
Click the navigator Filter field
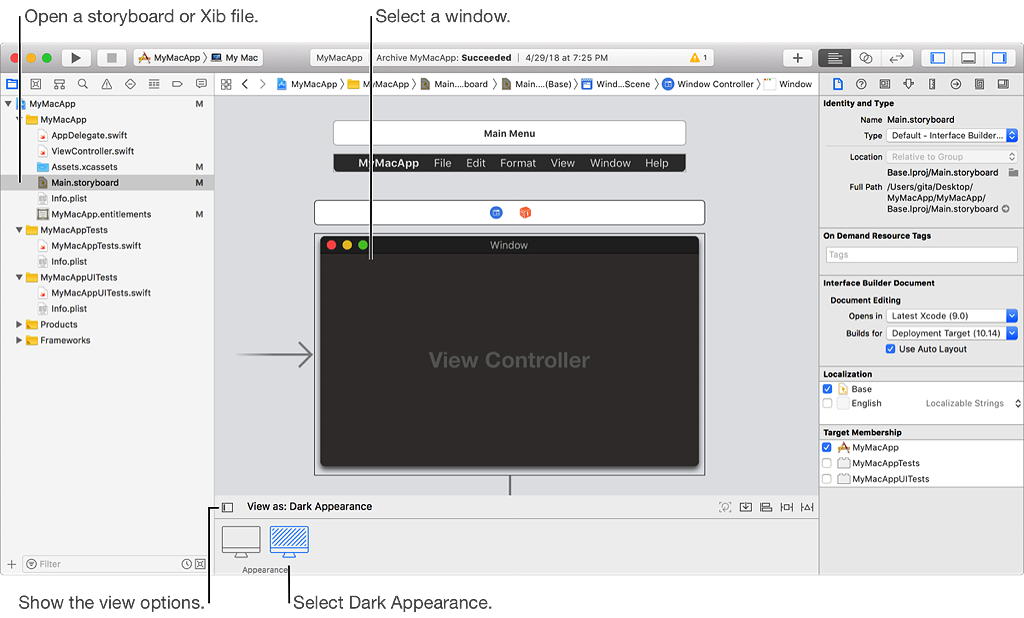coord(115,564)
